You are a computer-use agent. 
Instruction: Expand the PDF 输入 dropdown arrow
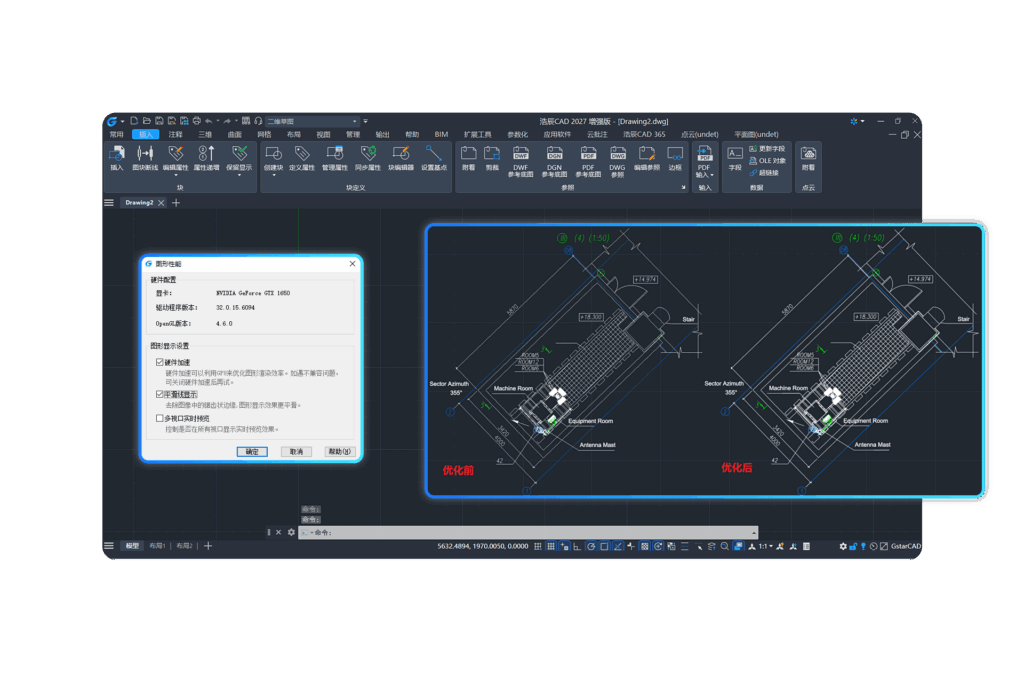click(x=712, y=175)
